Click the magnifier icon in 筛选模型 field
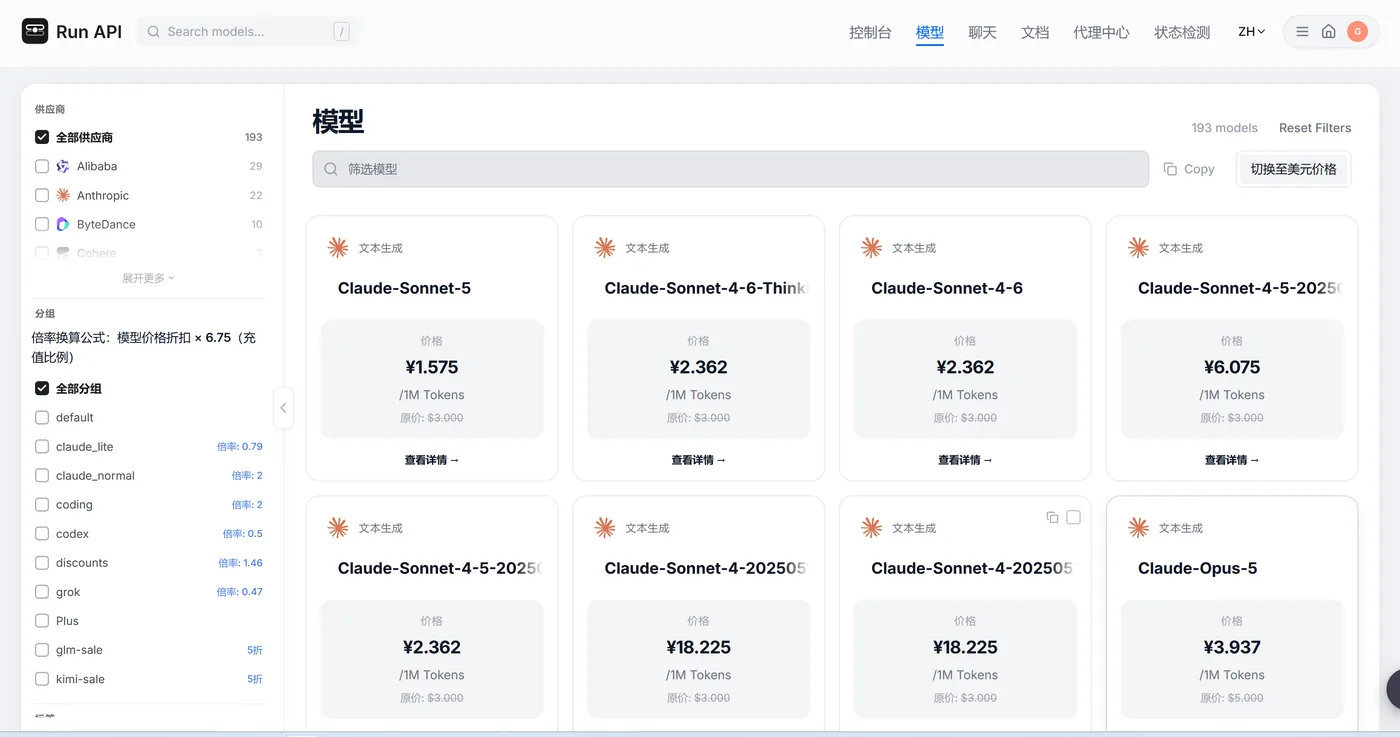Viewport: 1400px width, 737px height. tap(331, 169)
